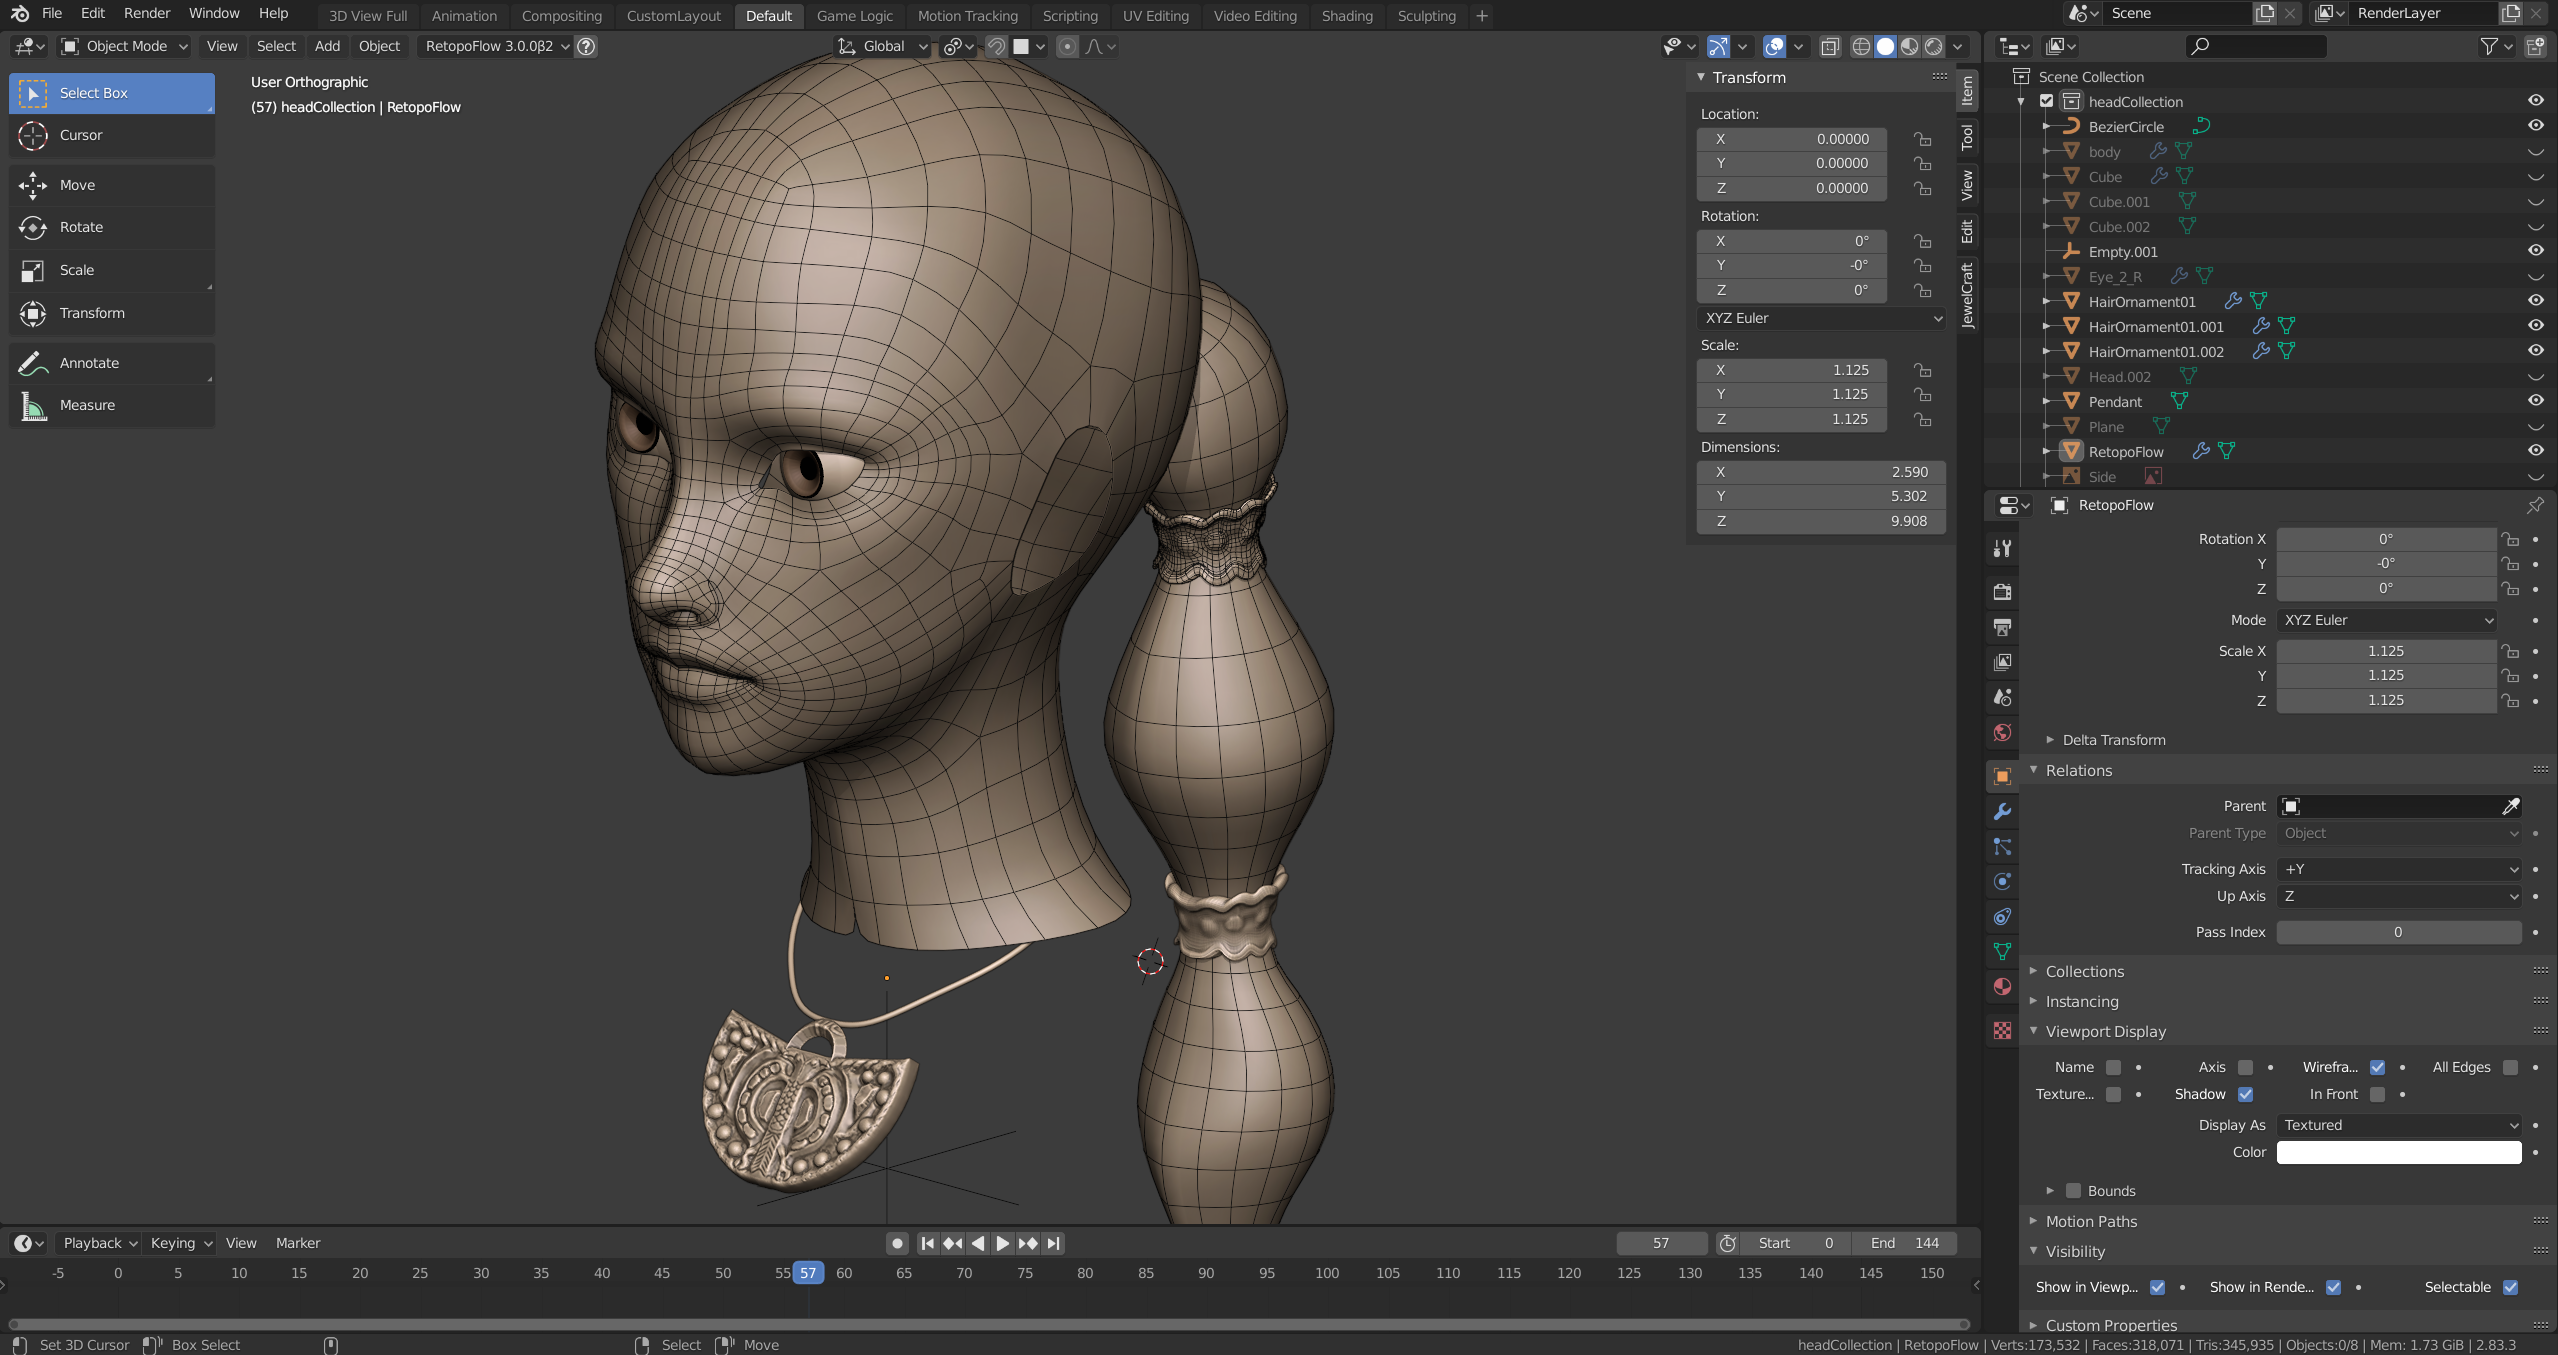Disable the Shadow checkbox
The width and height of the screenshot is (2558, 1355).
2246,1094
